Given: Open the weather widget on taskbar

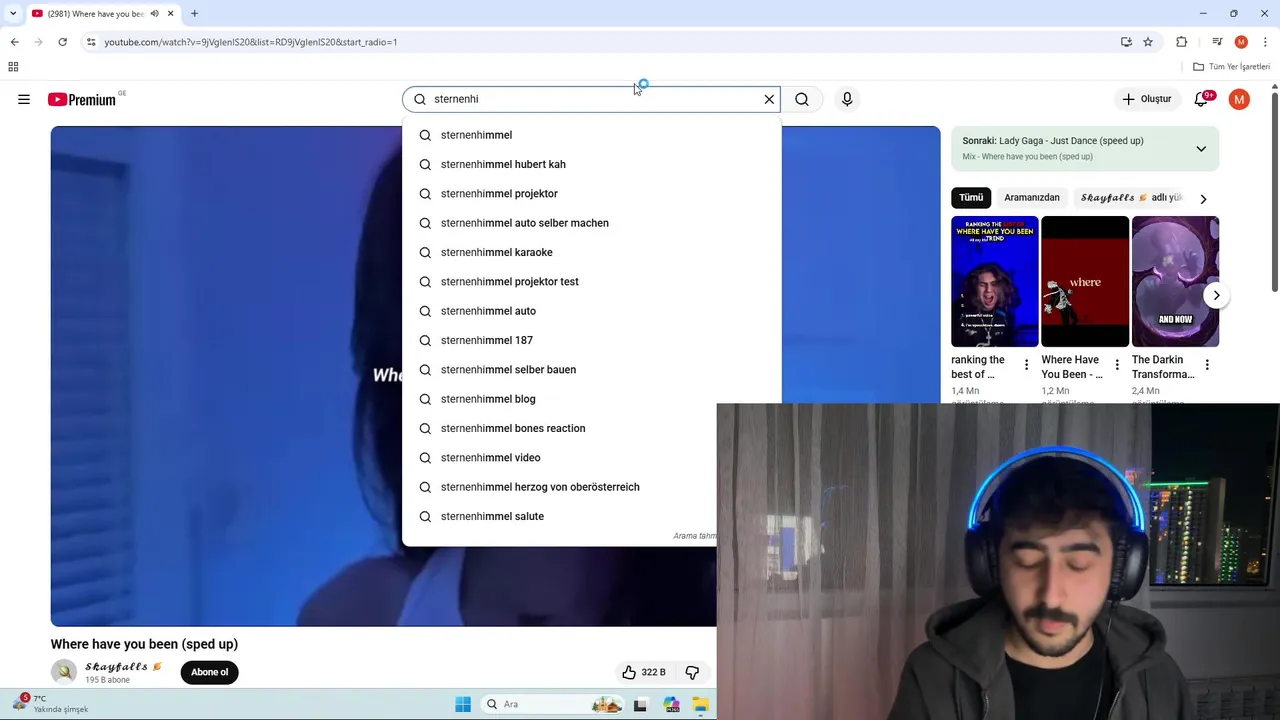Looking at the screenshot, I should click(x=52, y=703).
